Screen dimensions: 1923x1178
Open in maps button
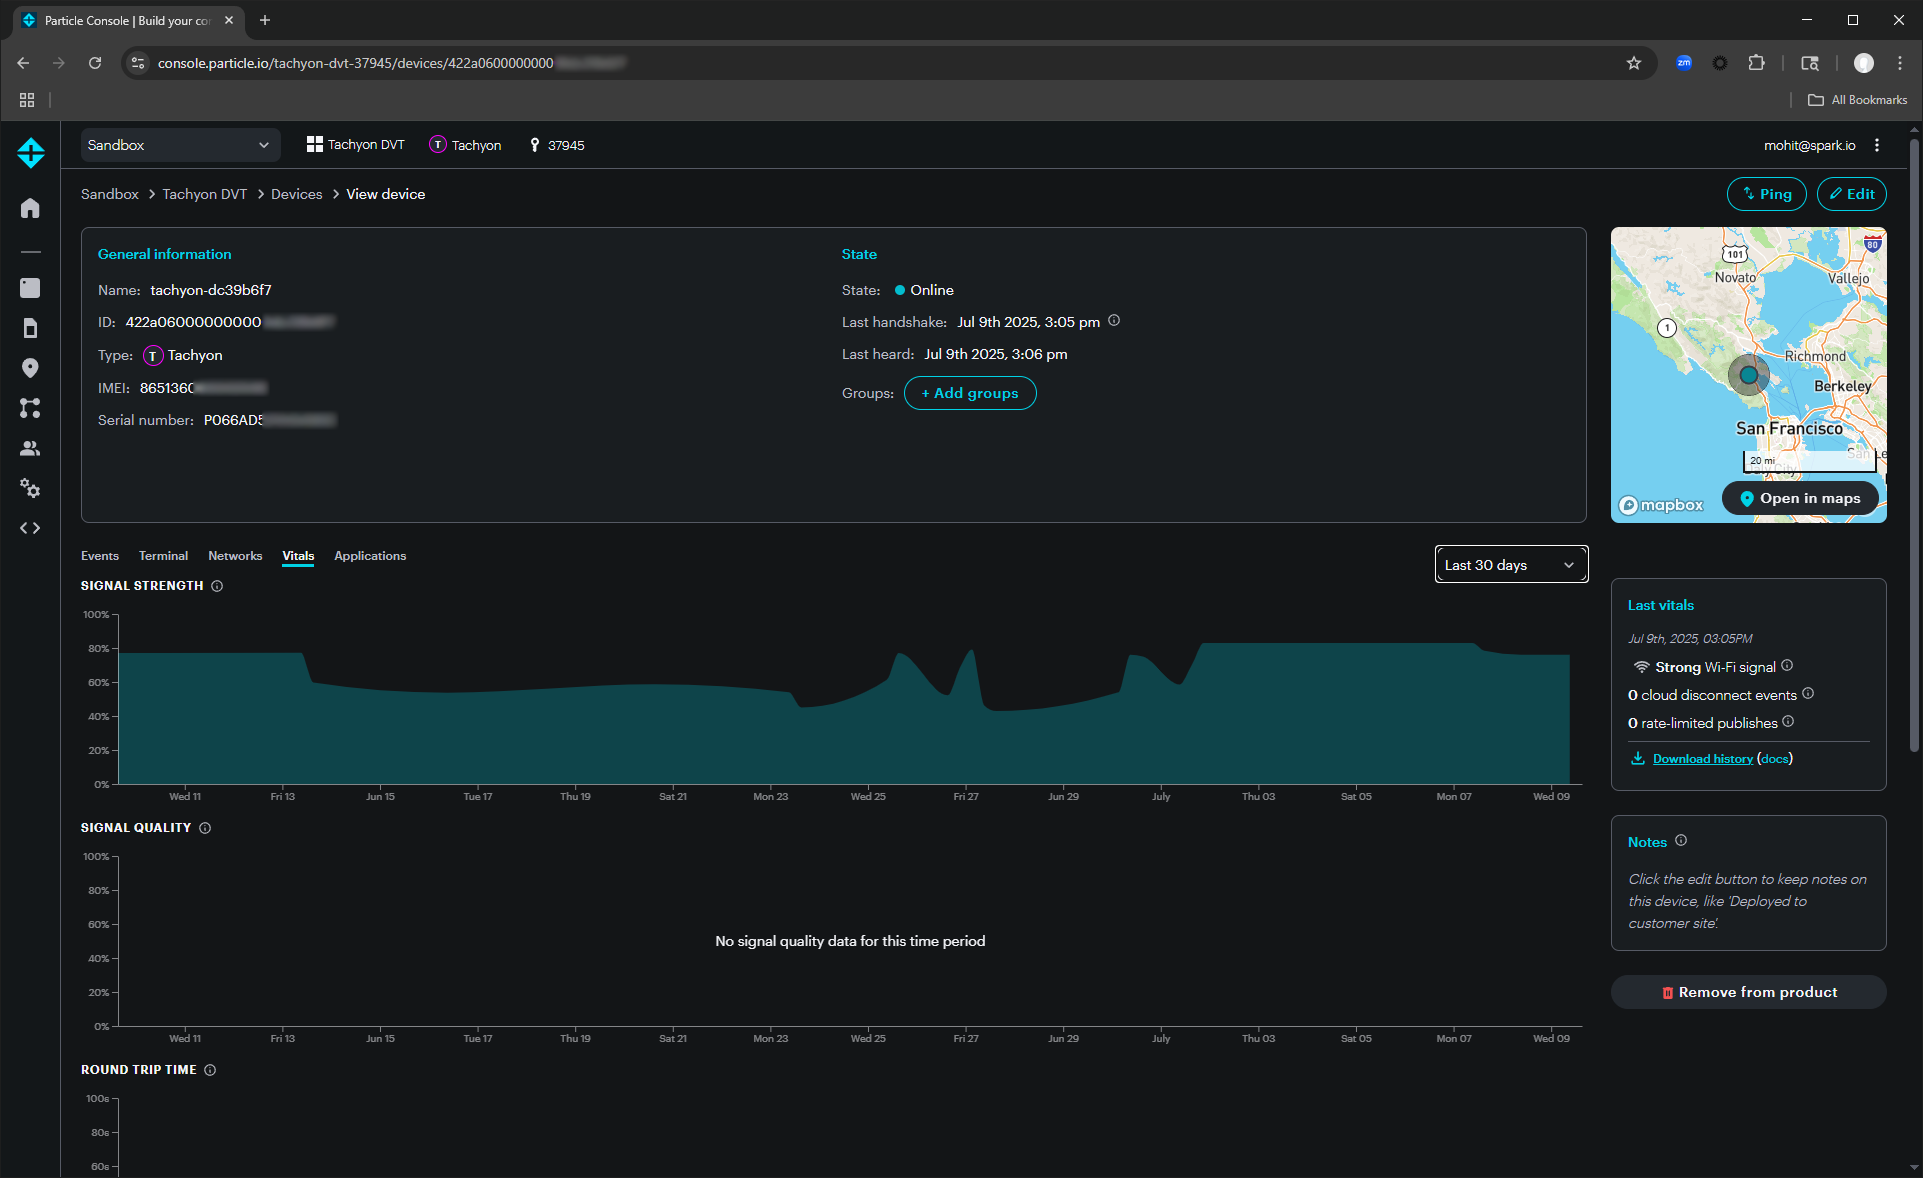pos(1800,498)
